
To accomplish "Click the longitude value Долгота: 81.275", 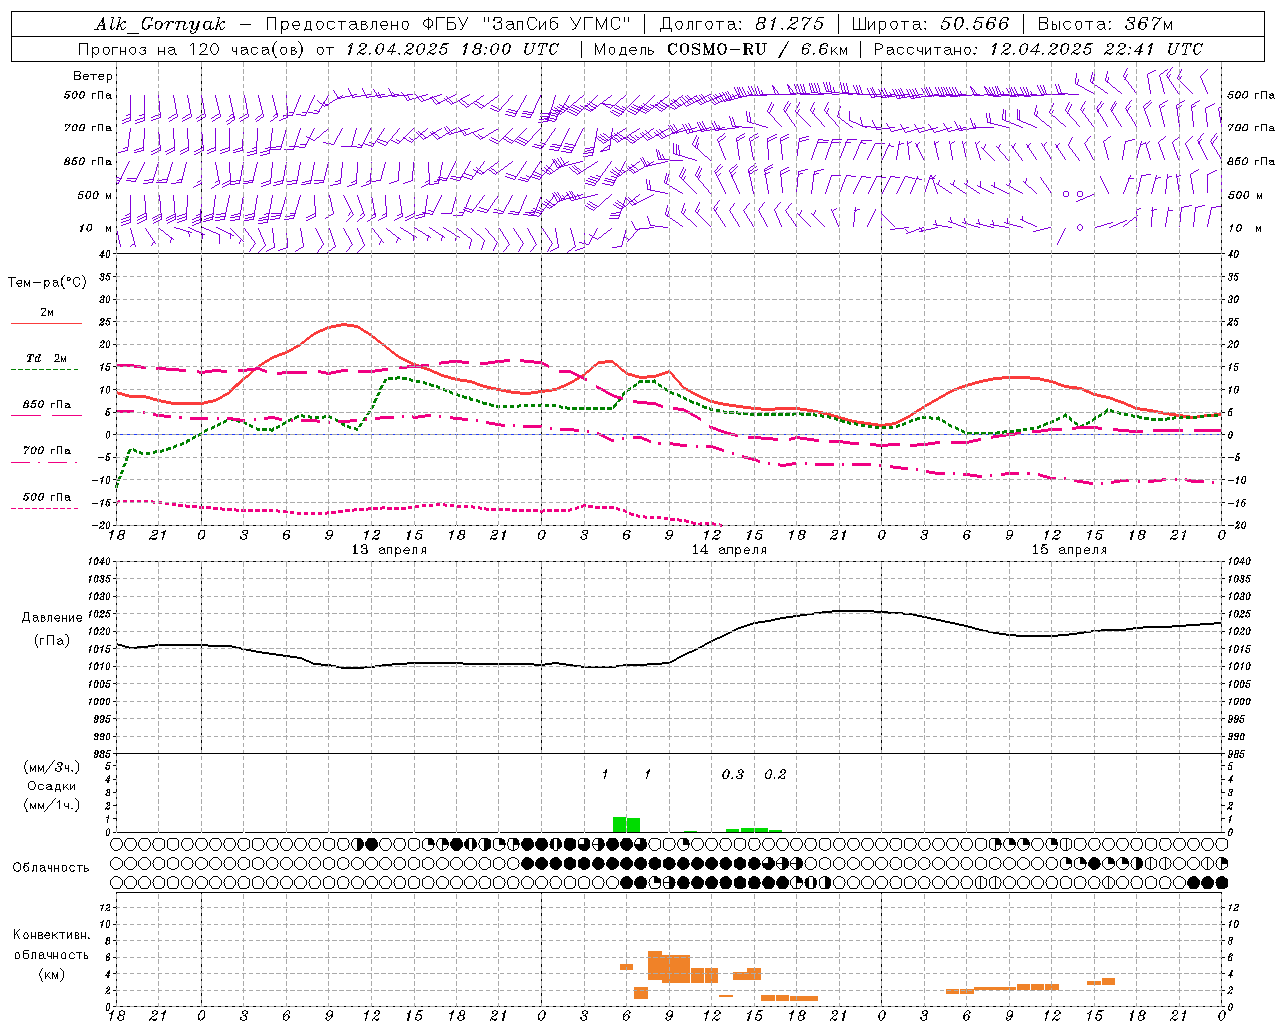I will point(742,24).
